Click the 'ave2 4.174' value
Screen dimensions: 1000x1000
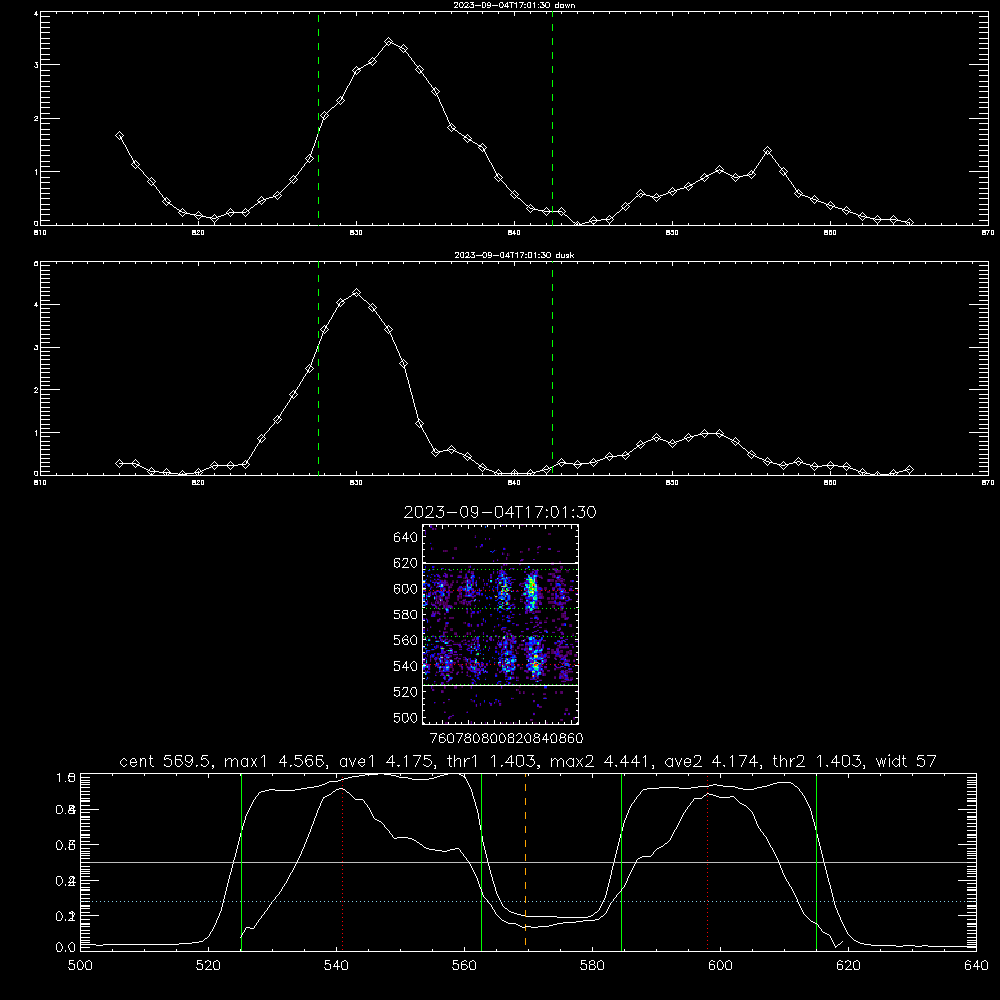click(x=713, y=761)
